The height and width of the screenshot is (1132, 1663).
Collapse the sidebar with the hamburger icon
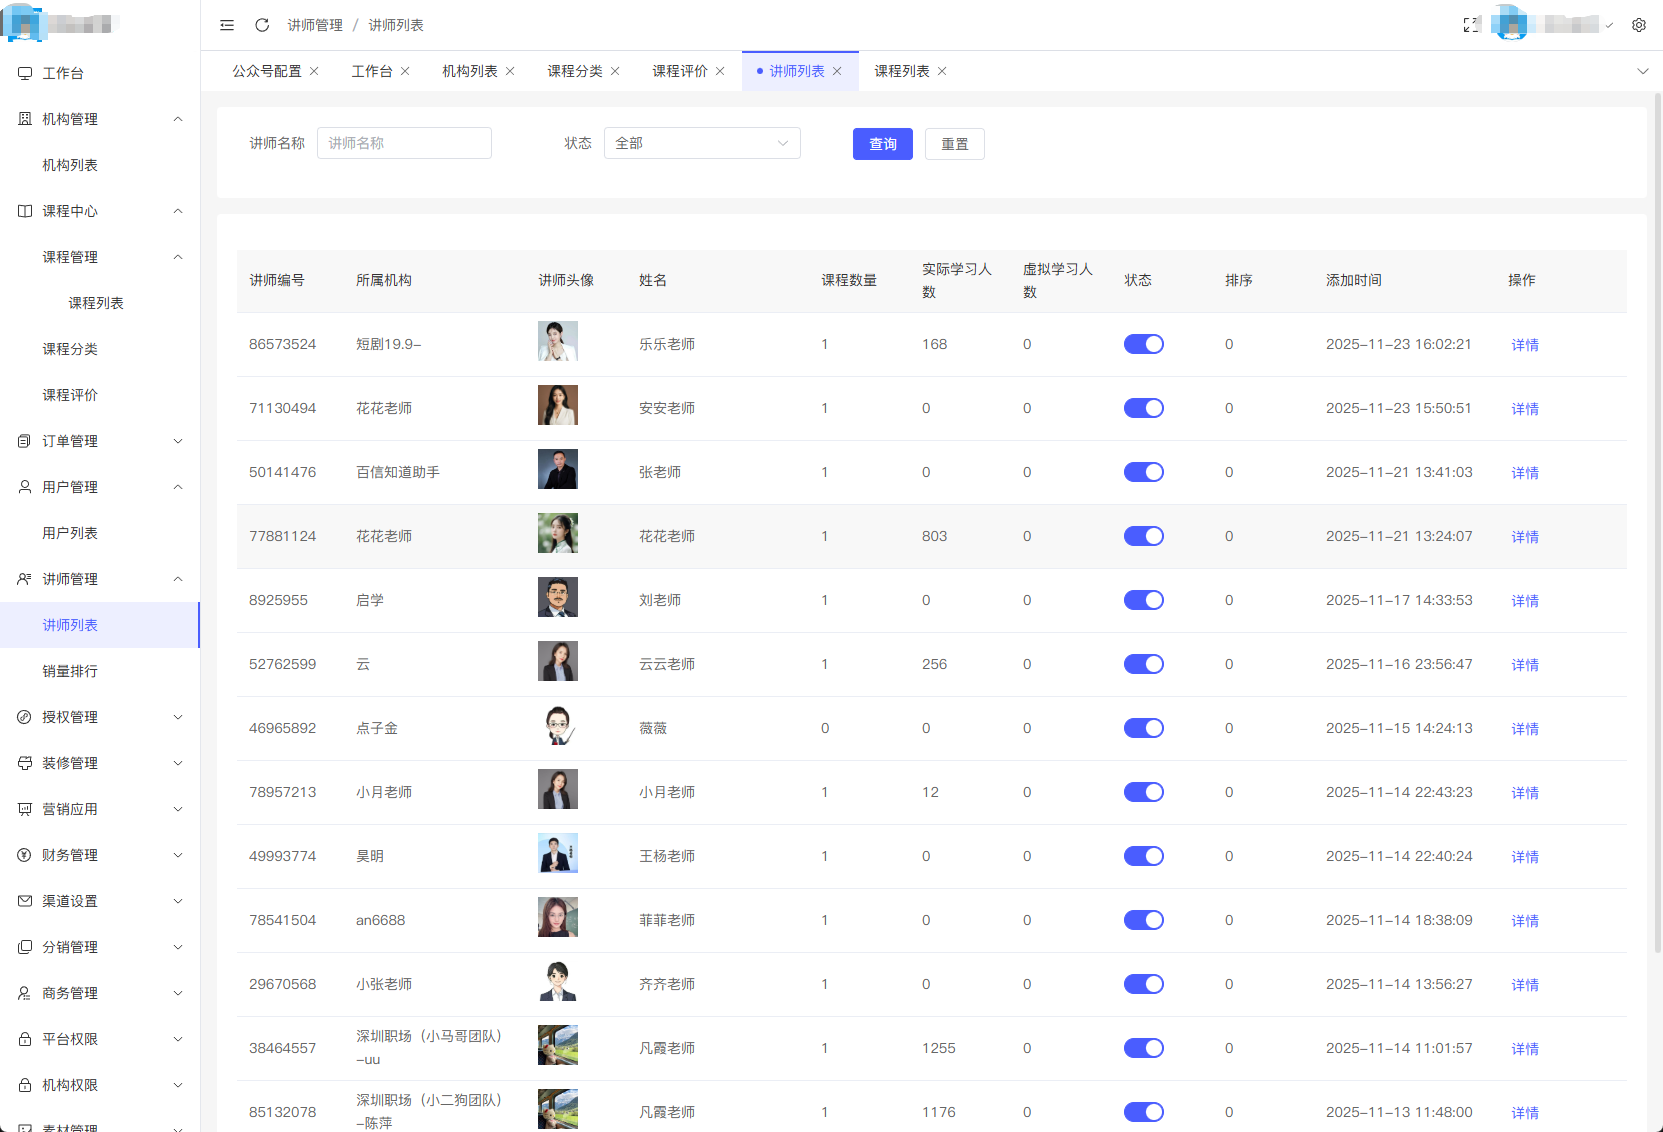tap(227, 25)
